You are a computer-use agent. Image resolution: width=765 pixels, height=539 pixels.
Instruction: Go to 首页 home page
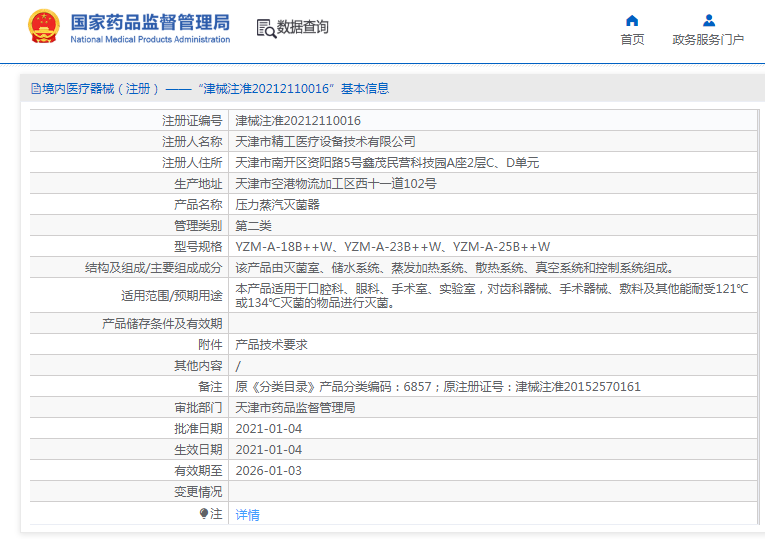click(632, 40)
